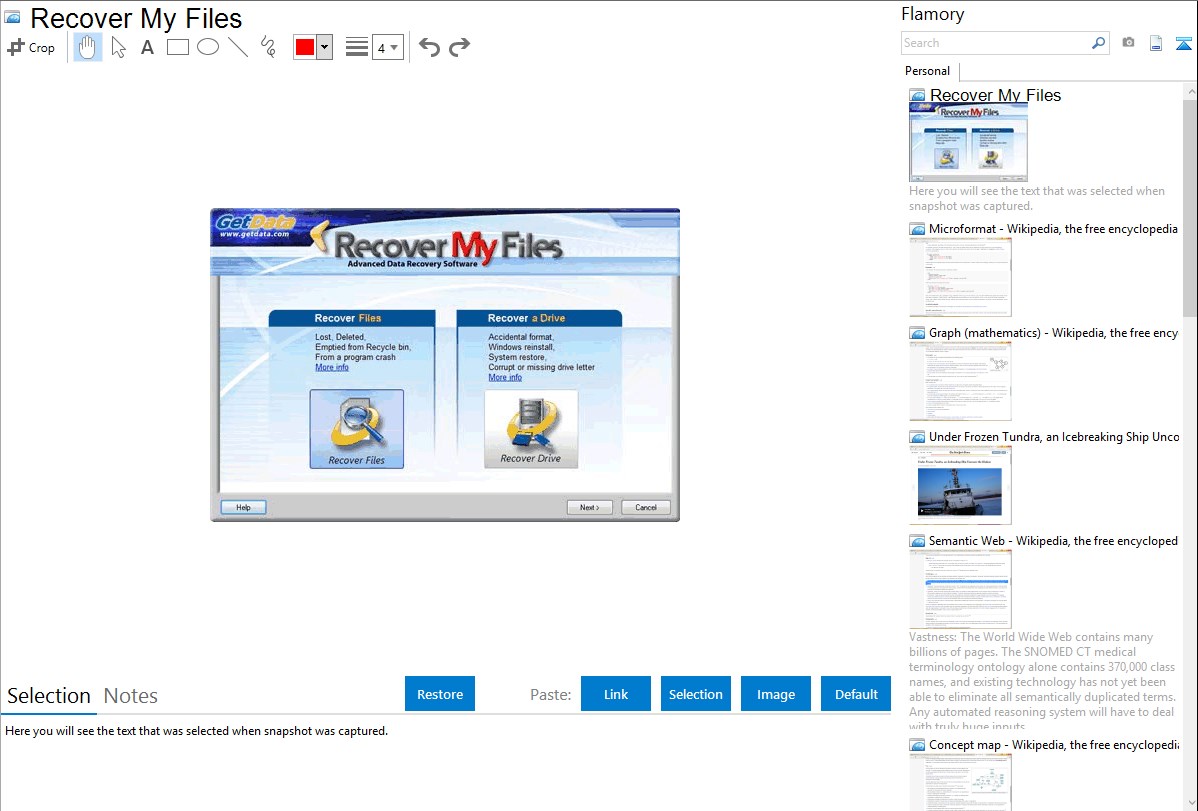1198x811 pixels.
Task: Click the Image paste button
Action: [776, 694]
